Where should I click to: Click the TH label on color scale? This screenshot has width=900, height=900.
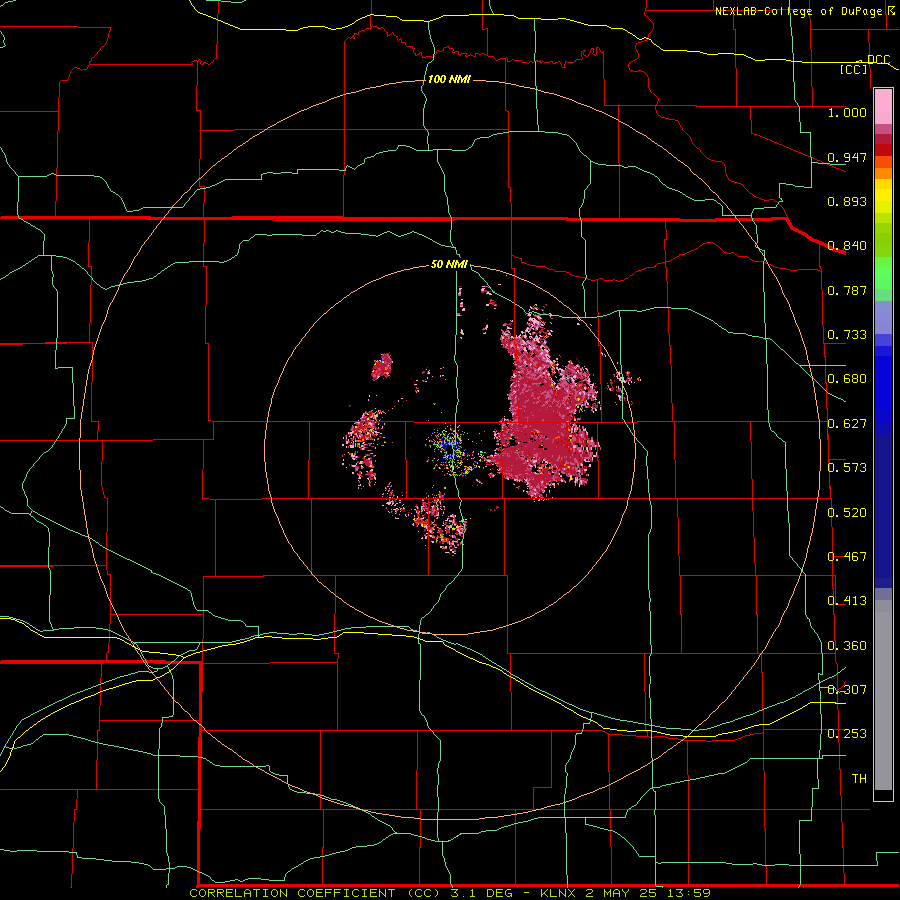[859, 779]
